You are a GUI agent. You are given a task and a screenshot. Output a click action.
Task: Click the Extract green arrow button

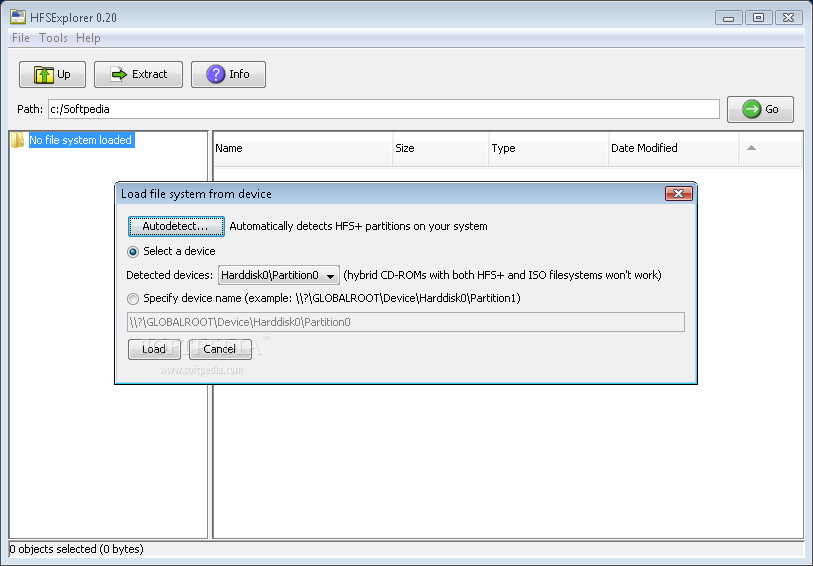point(138,74)
